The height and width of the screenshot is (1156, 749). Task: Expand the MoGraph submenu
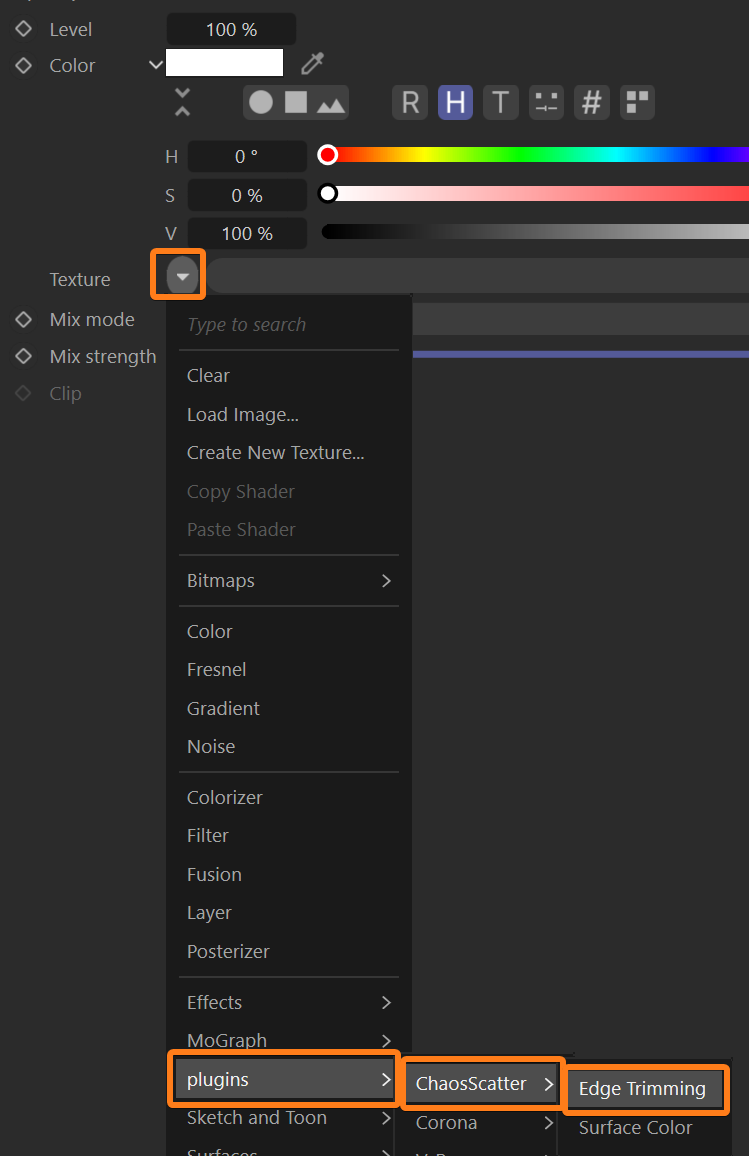coord(289,1040)
